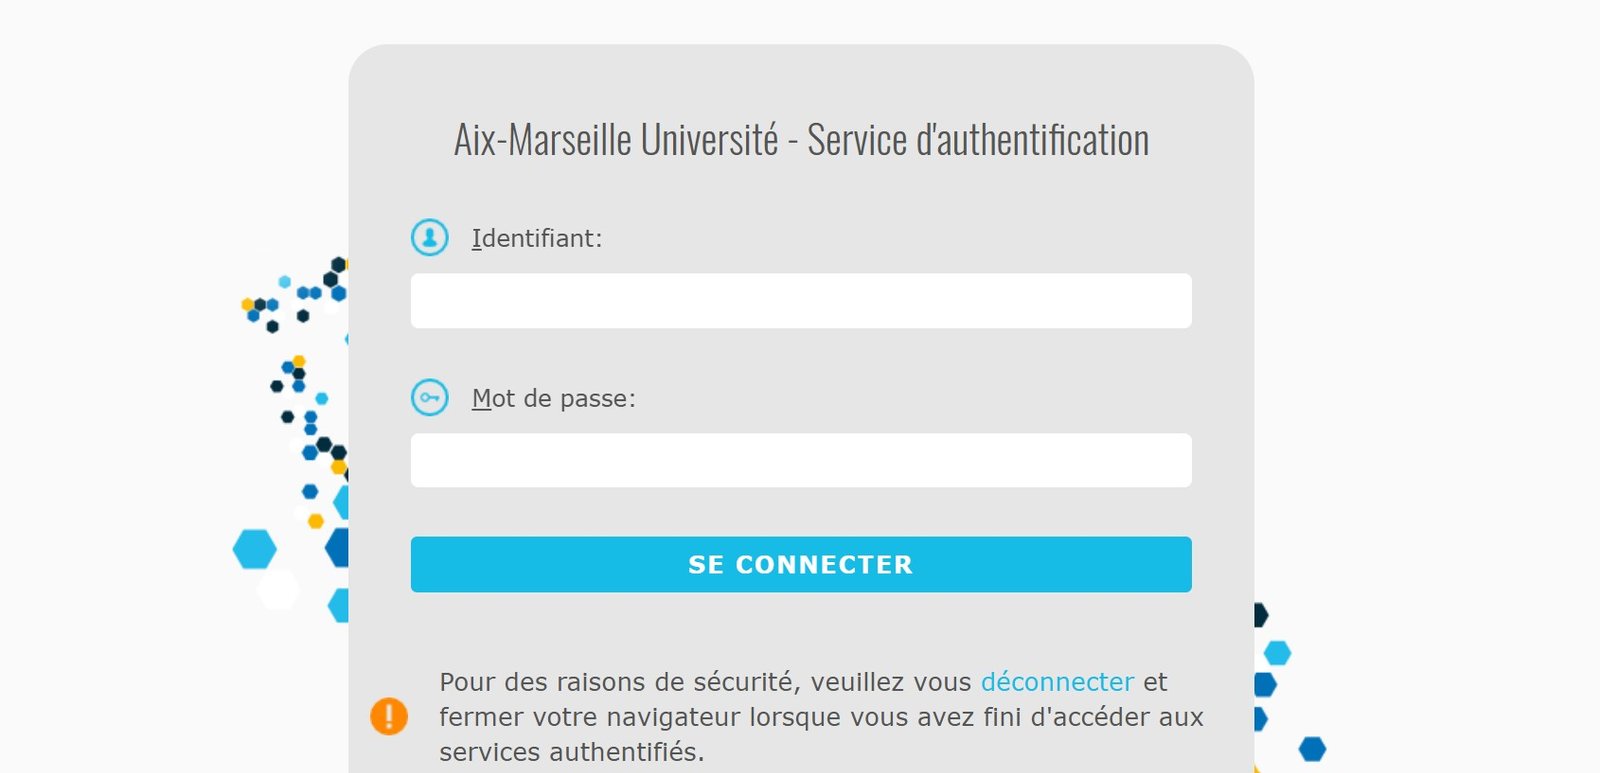Click the orange exclamation warning icon
This screenshot has height=773, width=1600.
click(389, 716)
